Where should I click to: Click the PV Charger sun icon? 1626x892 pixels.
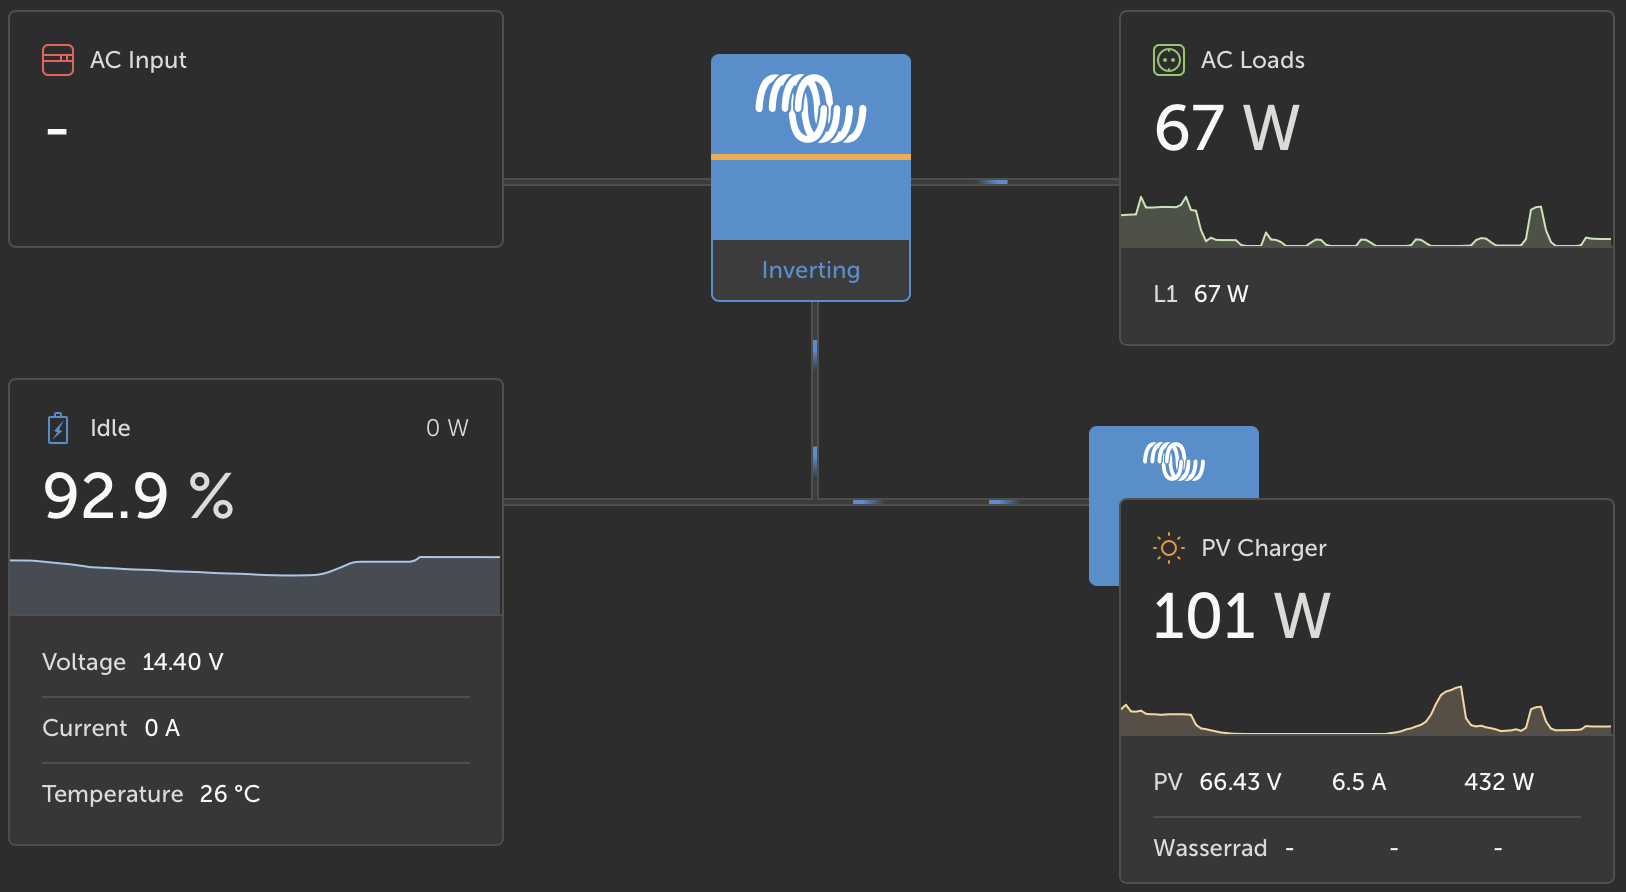pyautogui.click(x=1169, y=548)
